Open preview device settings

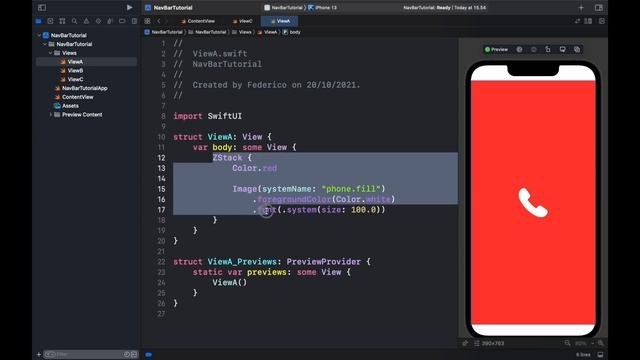coord(562,49)
